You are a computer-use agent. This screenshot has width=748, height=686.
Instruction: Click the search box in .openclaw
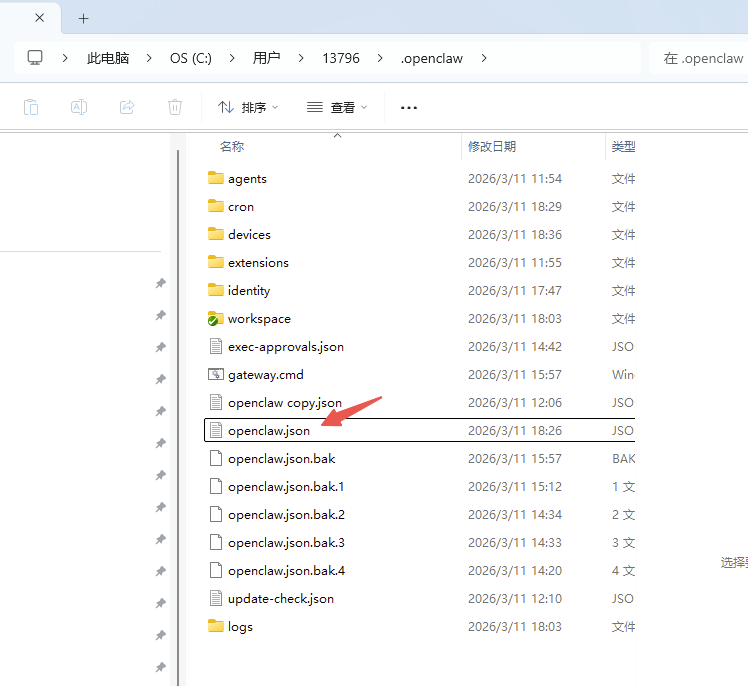tap(698, 58)
